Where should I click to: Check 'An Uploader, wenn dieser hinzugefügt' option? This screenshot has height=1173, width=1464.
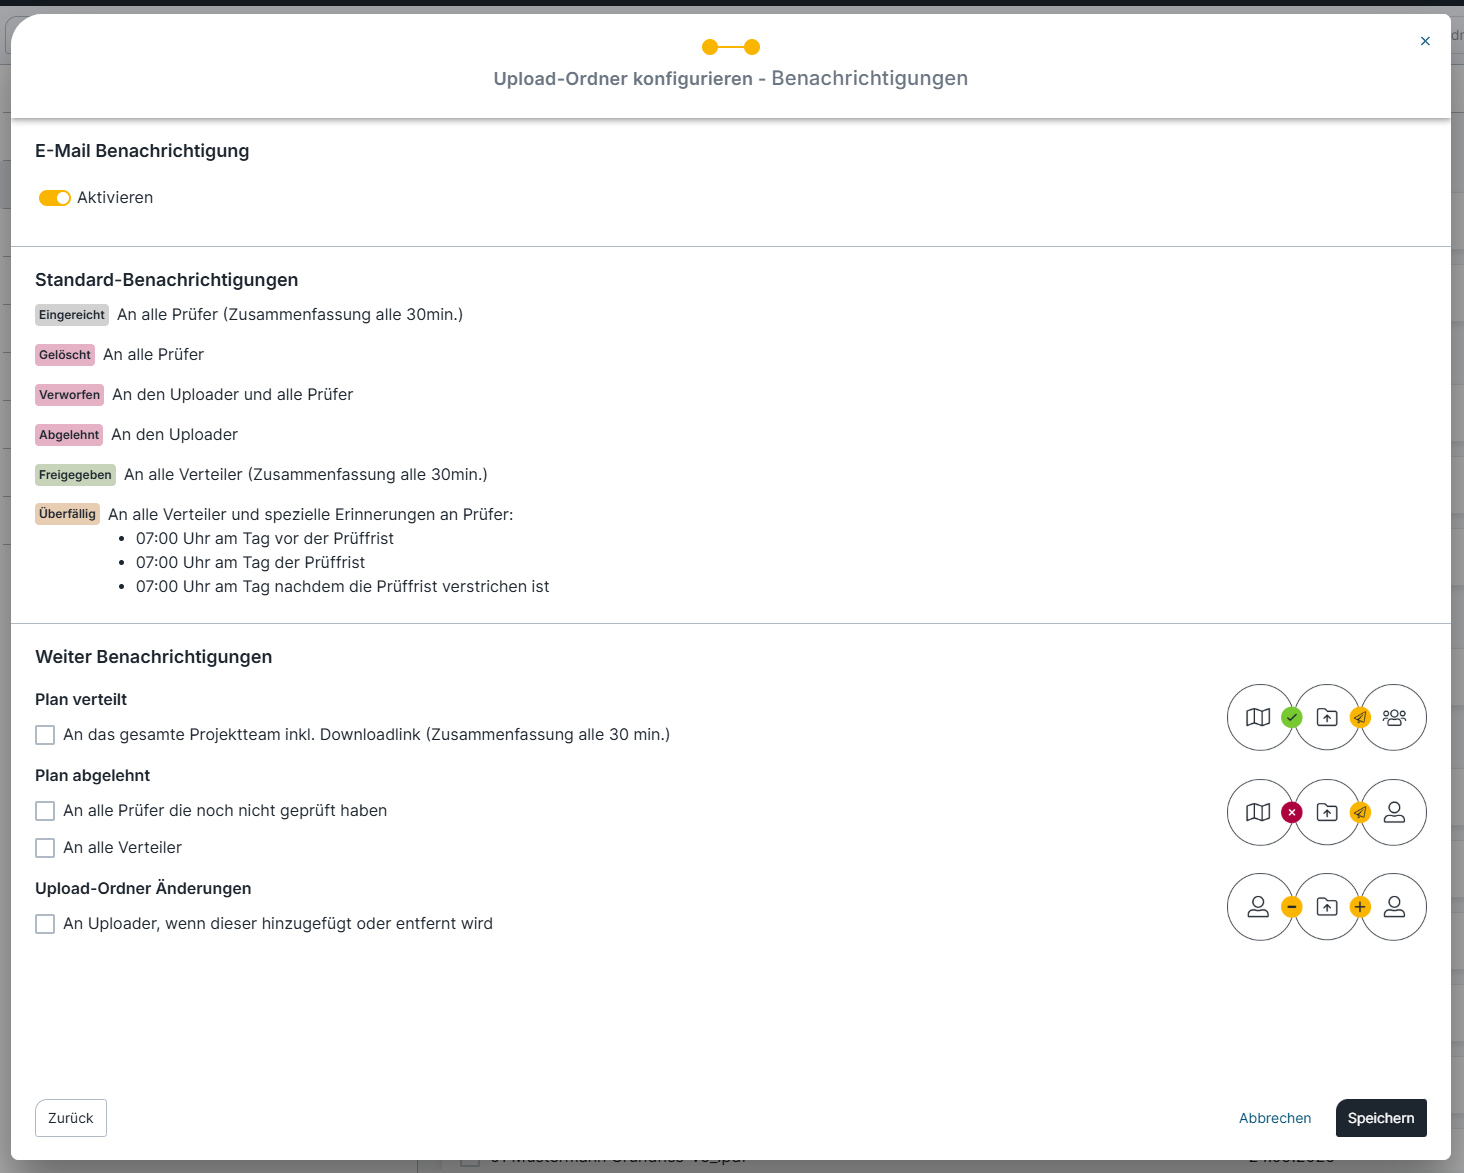click(x=45, y=924)
